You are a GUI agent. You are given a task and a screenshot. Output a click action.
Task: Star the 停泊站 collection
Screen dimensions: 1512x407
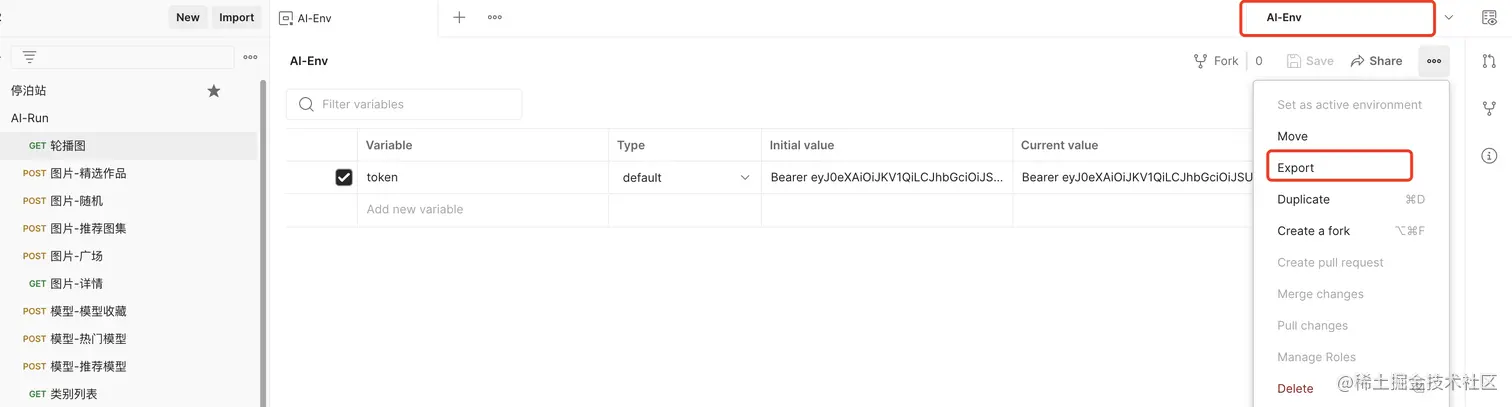[x=213, y=91]
